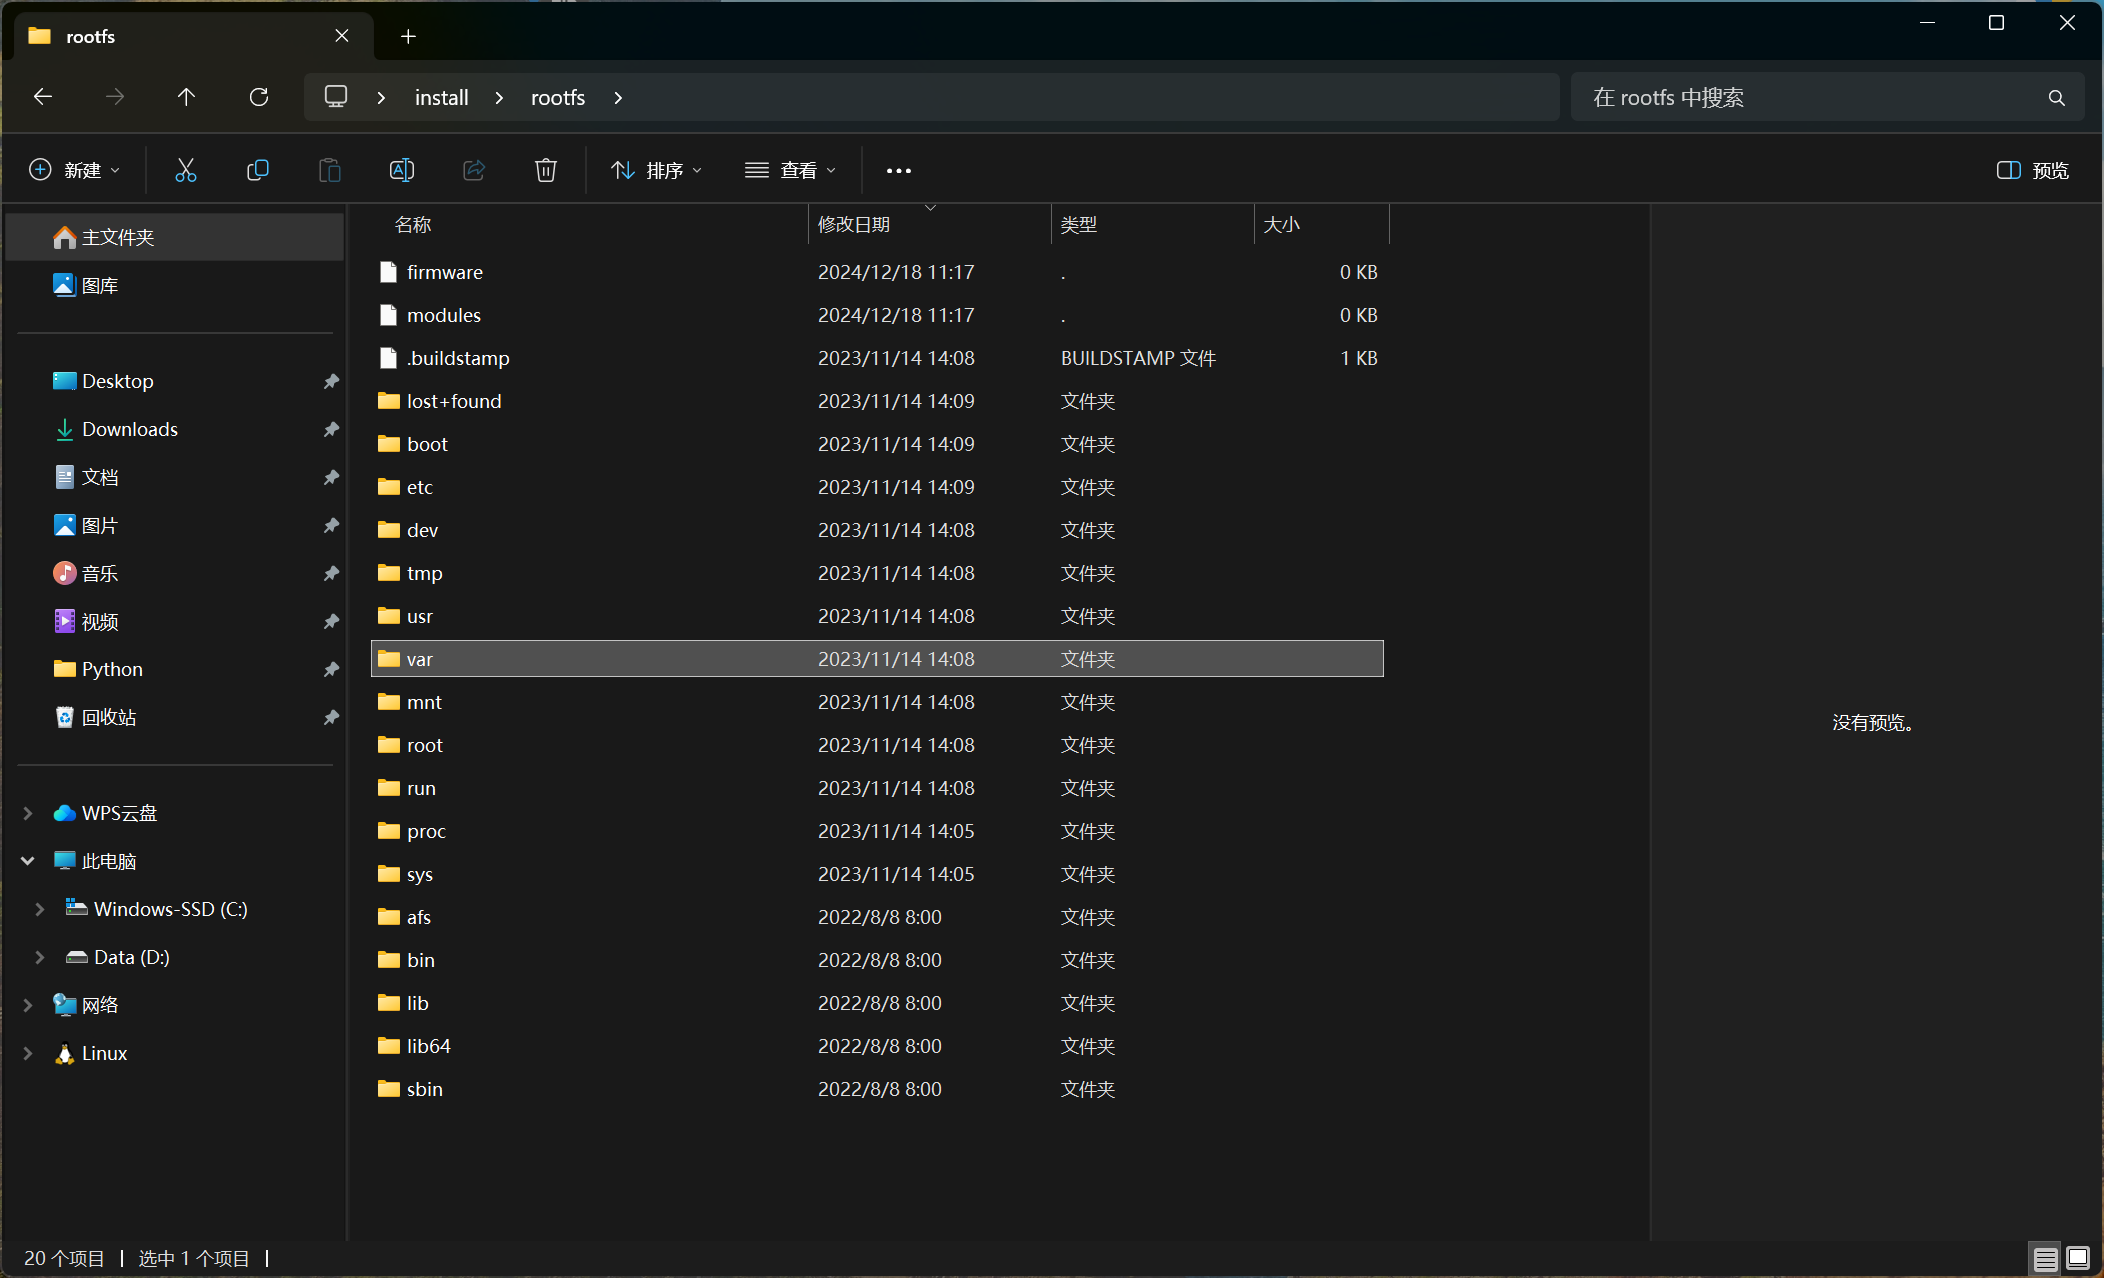
Task: Go up one folder level
Action: [186, 97]
